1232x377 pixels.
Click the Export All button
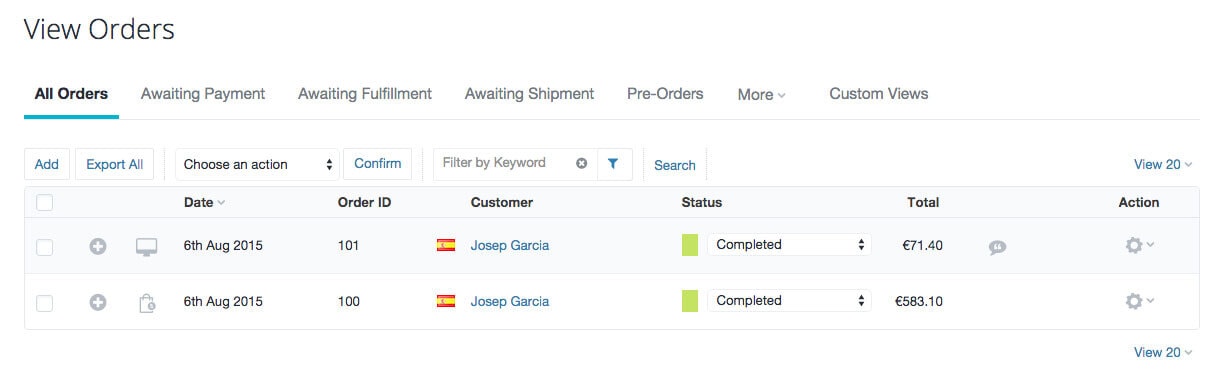click(x=114, y=164)
